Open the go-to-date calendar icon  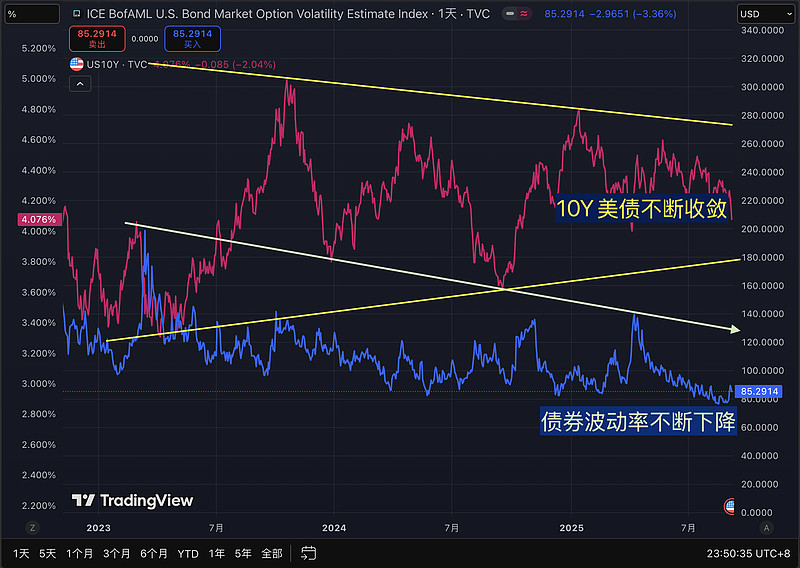coord(309,553)
